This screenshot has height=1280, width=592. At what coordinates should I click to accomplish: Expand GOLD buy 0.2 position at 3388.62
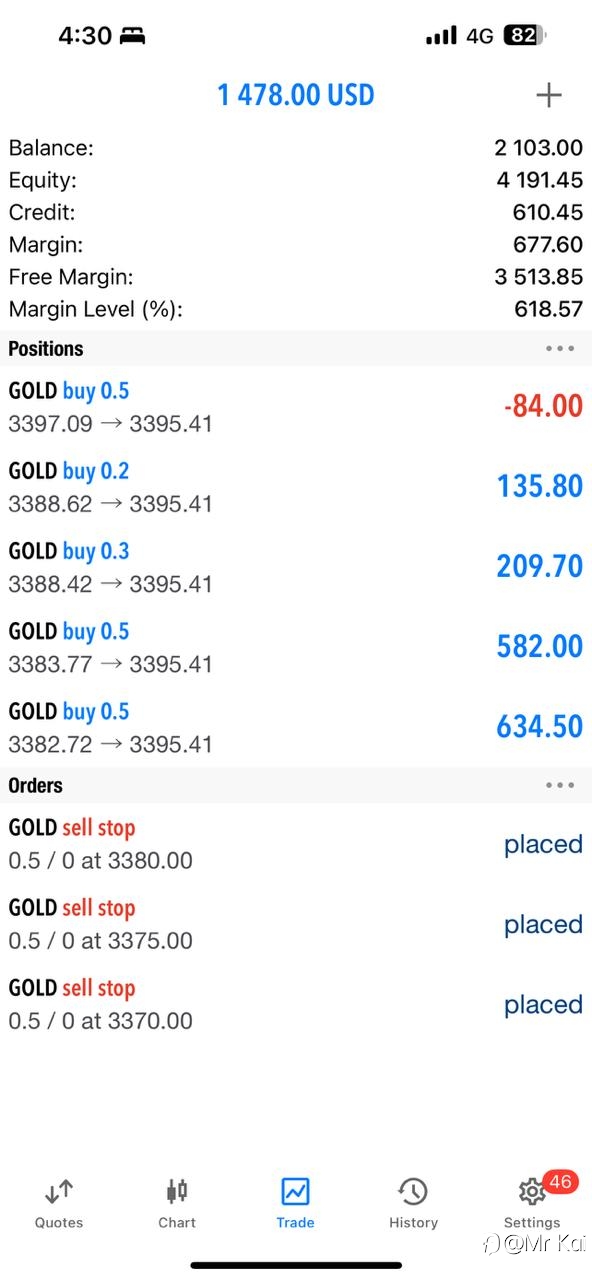296,486
